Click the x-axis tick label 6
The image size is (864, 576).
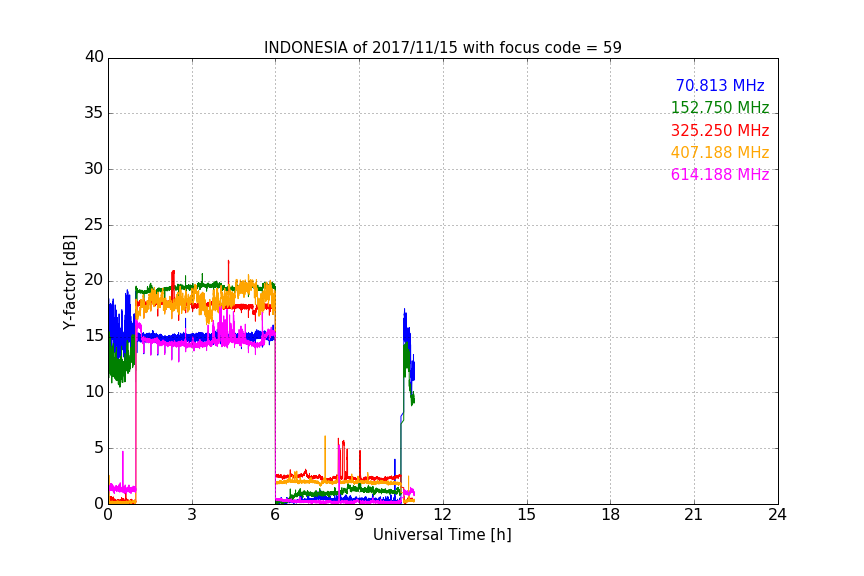point(276,515)
